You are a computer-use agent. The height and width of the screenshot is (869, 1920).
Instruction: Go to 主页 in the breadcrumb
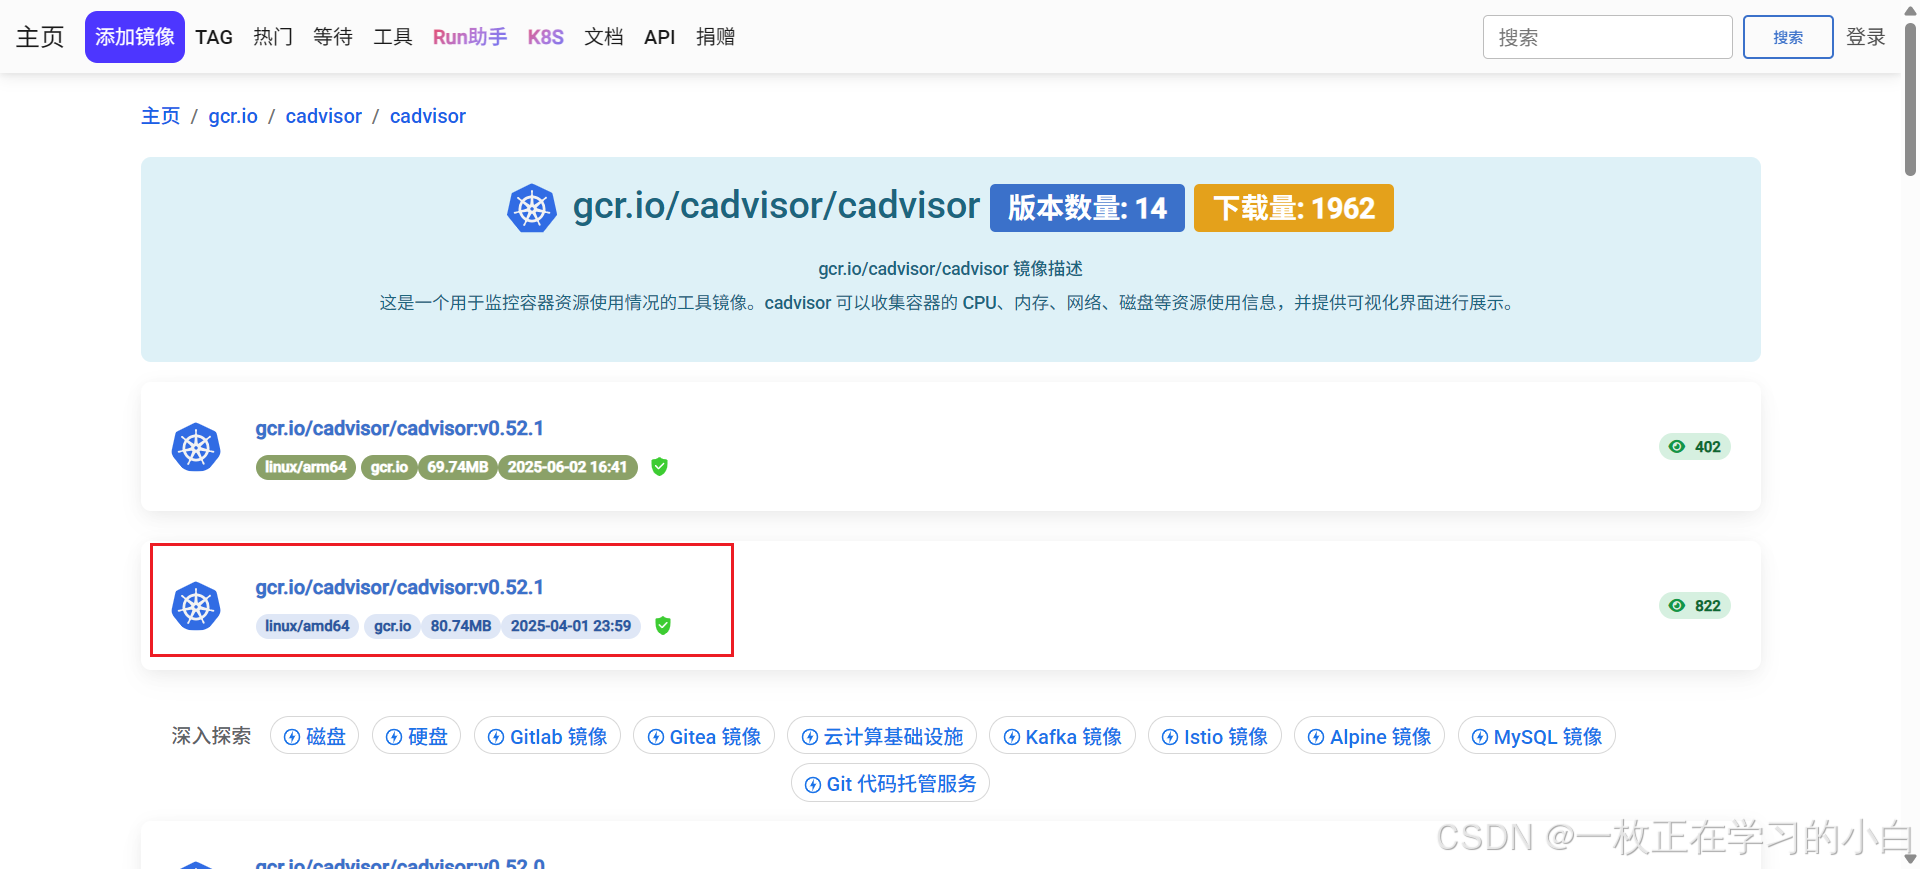[x=161, y=116]
